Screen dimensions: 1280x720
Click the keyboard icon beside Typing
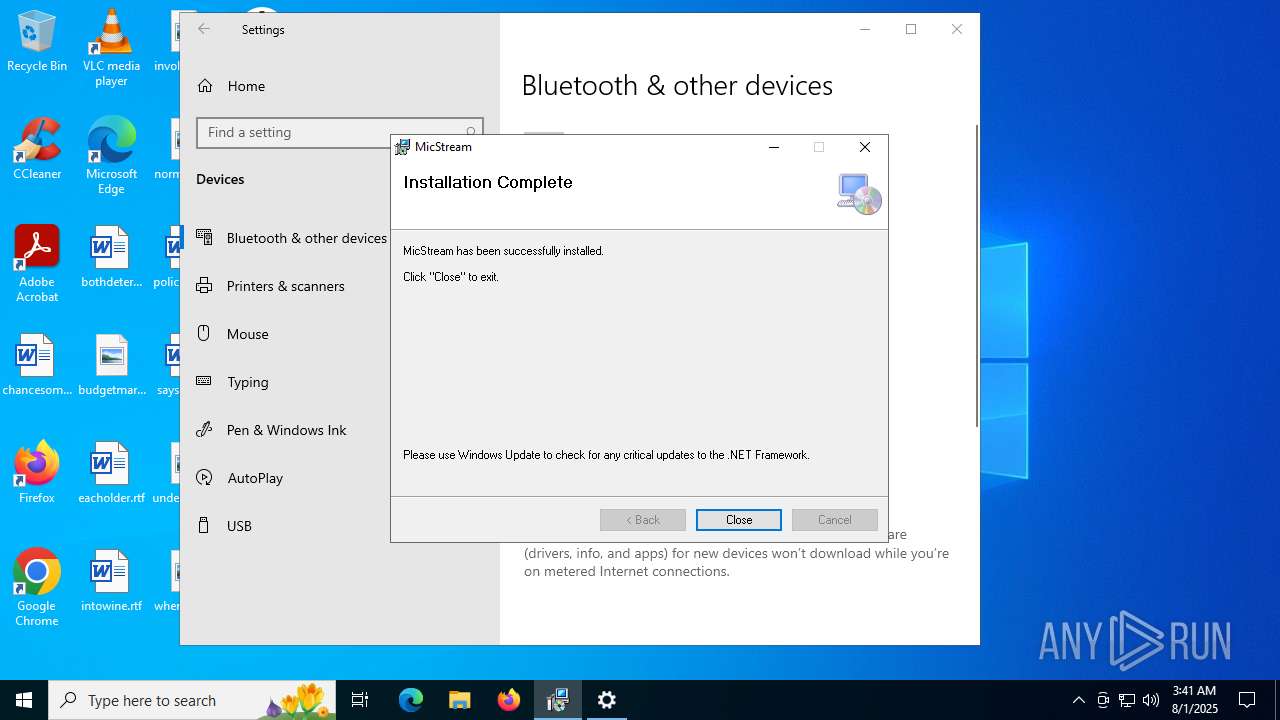click(204, 381)
